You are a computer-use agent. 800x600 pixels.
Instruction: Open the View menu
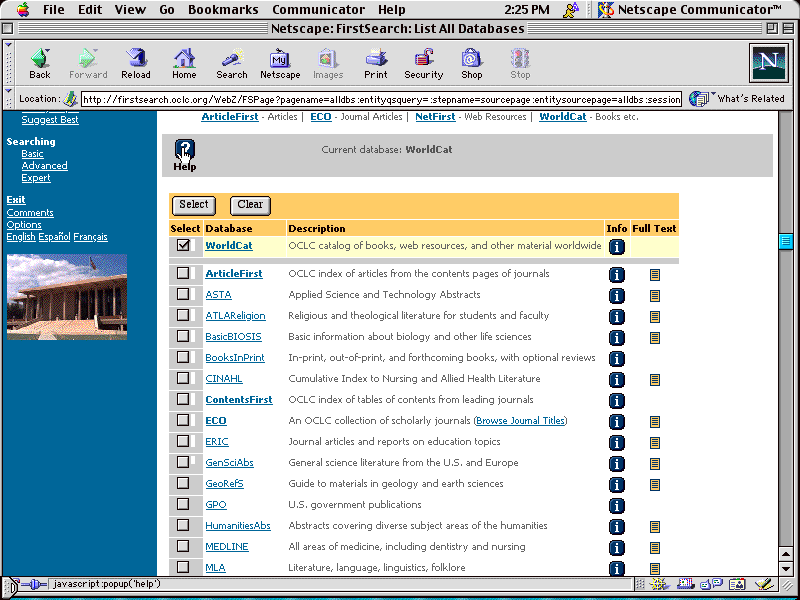pyautogui.click(x=130, y=9)
